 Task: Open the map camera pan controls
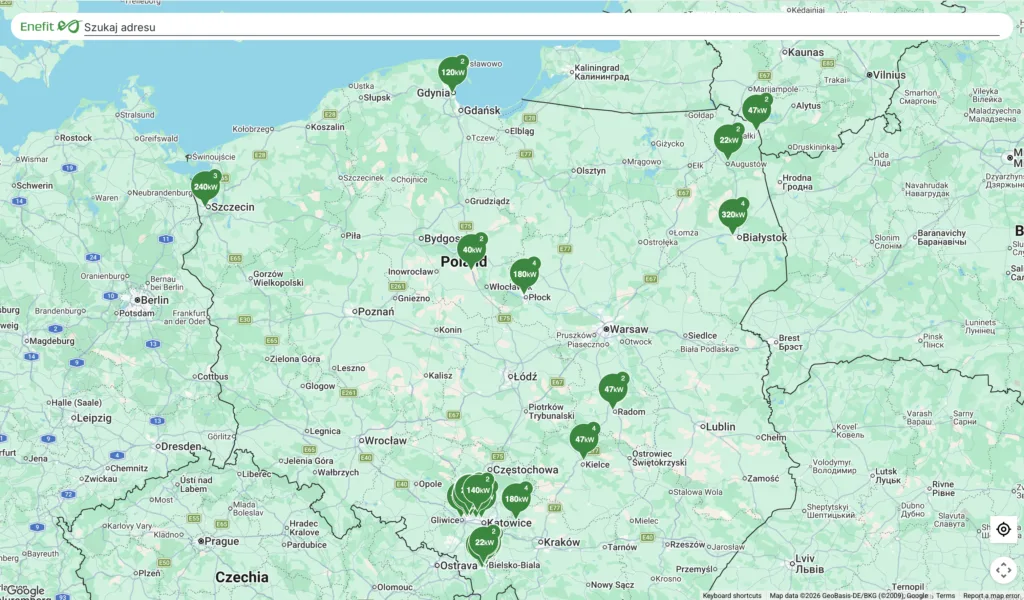tap(1004, 570)
